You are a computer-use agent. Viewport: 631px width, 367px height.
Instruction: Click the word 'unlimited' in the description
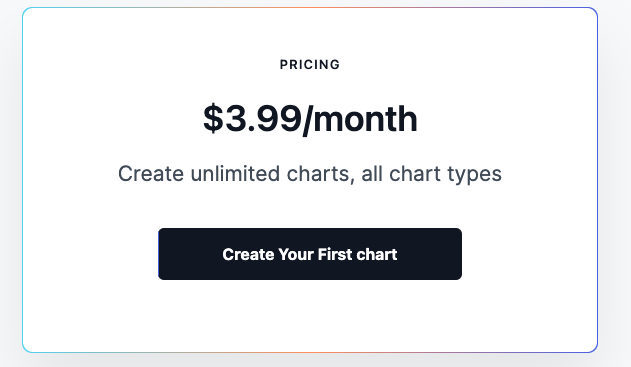pyautogui.click(x=235, y=174)
